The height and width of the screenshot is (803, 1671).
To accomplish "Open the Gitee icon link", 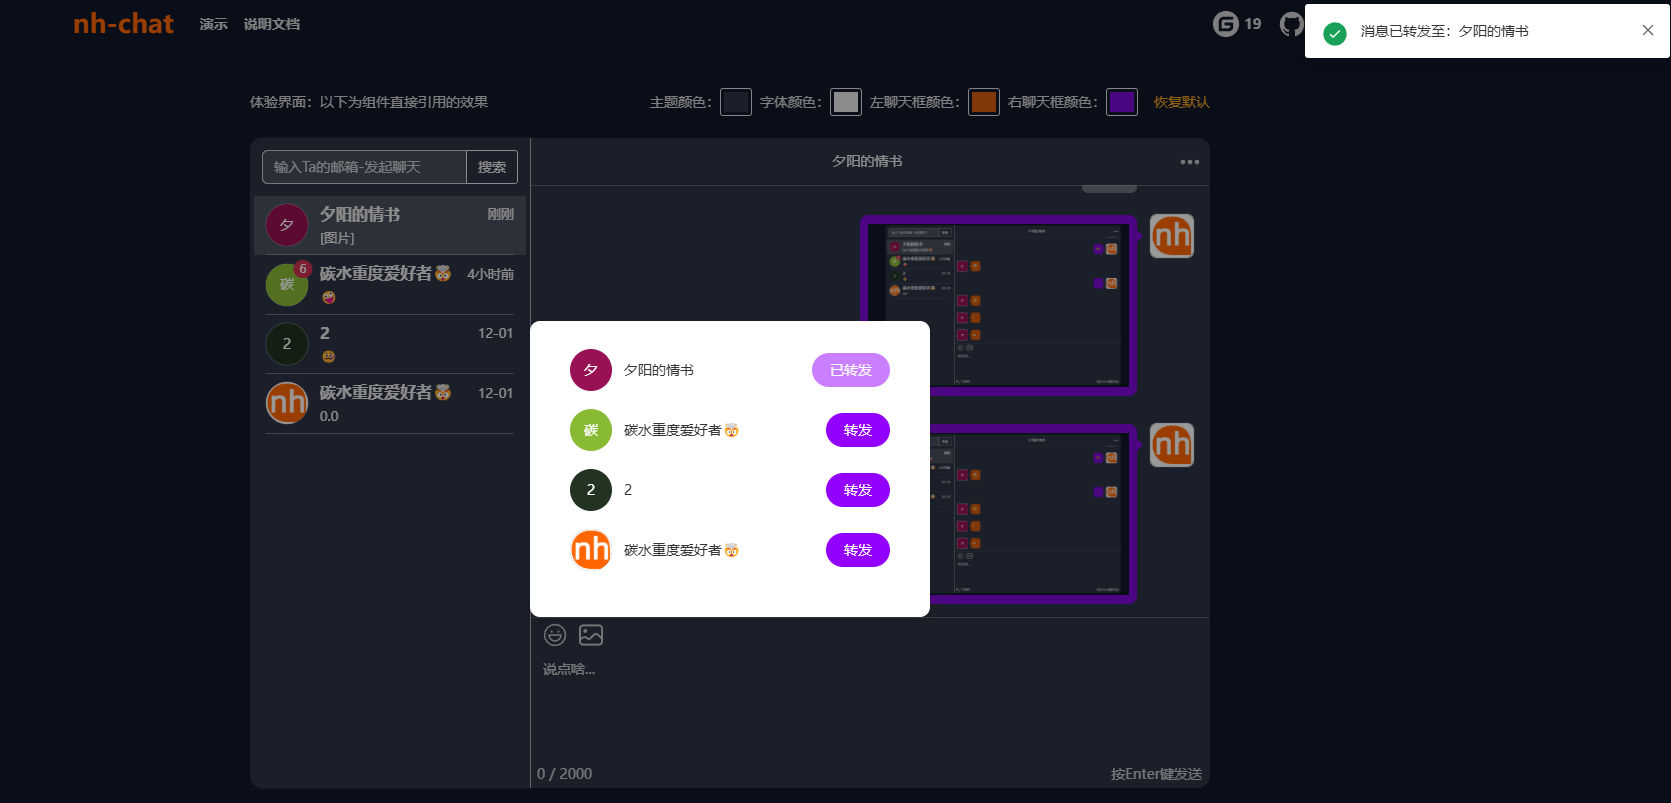I will coord(1226,24).
